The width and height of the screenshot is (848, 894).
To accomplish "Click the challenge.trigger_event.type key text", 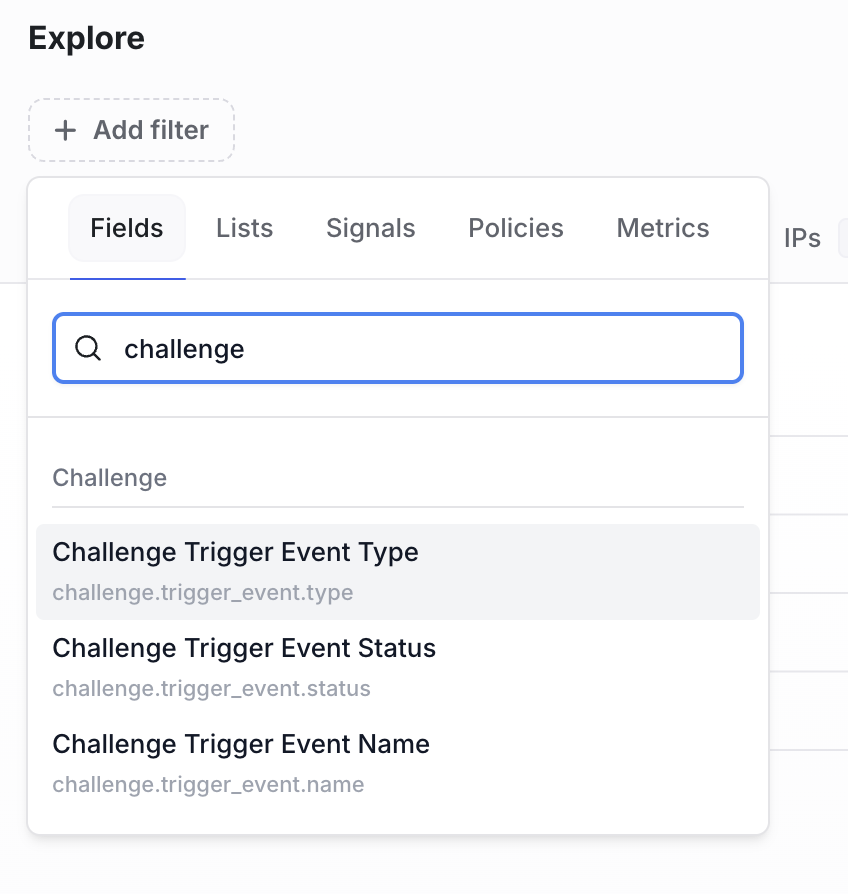I will [203, 592].
